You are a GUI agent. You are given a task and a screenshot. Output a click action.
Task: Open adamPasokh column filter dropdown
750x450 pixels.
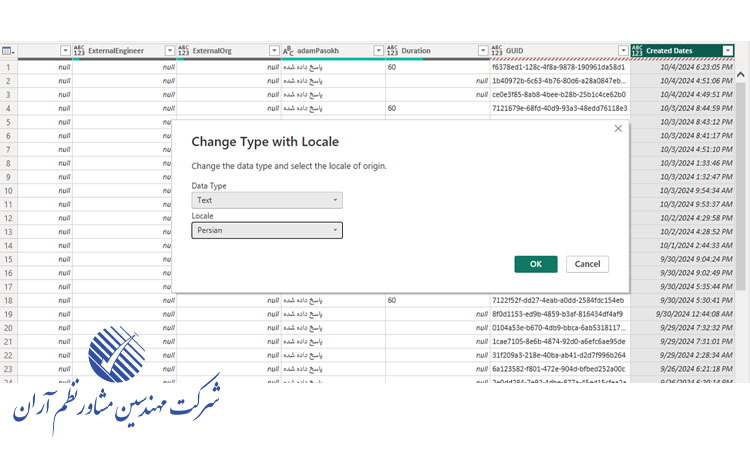(x=378, y=51)
